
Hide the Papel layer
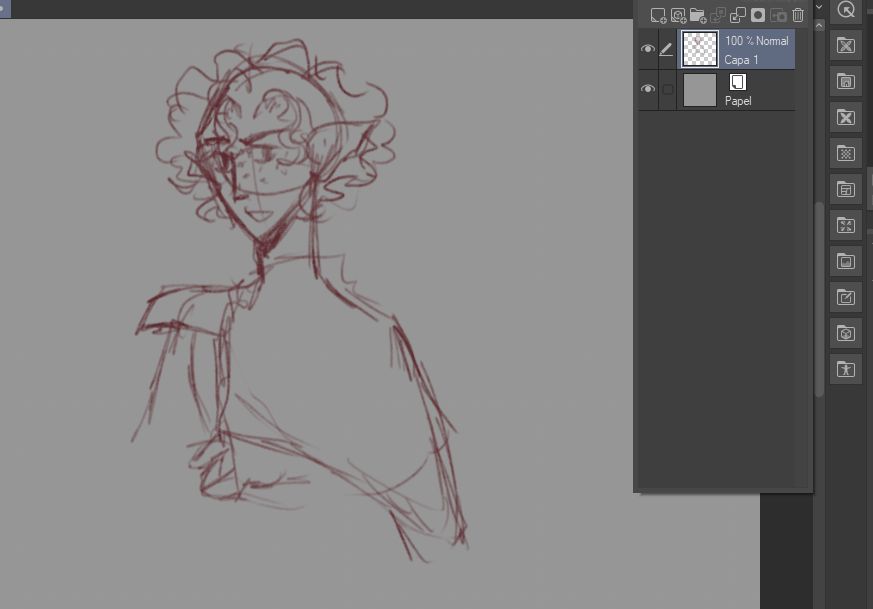[x=648, y=89]
